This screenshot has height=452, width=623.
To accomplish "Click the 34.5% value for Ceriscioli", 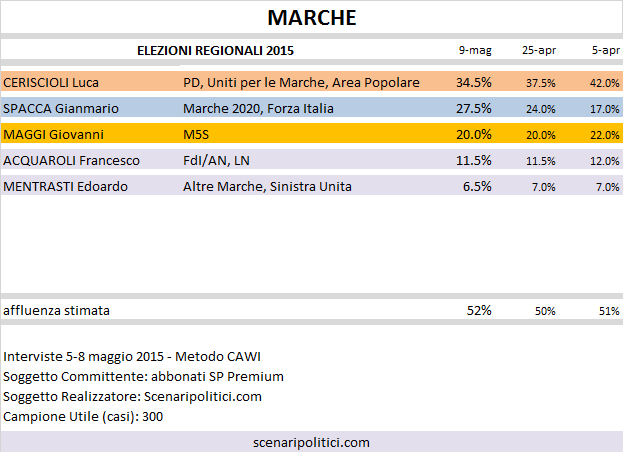I will (474, 83).
